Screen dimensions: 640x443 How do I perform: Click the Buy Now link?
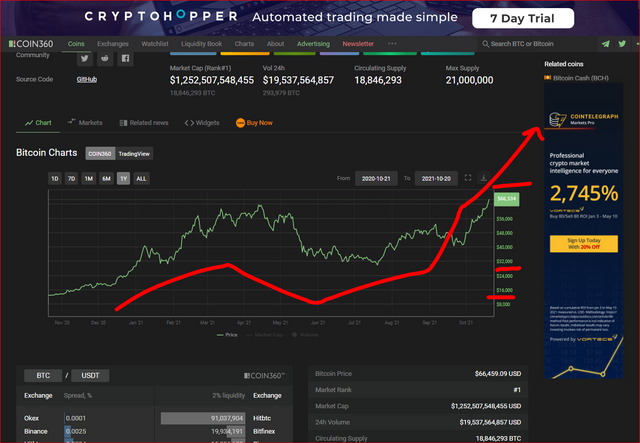pyautogui.click(x=260, y=122)
